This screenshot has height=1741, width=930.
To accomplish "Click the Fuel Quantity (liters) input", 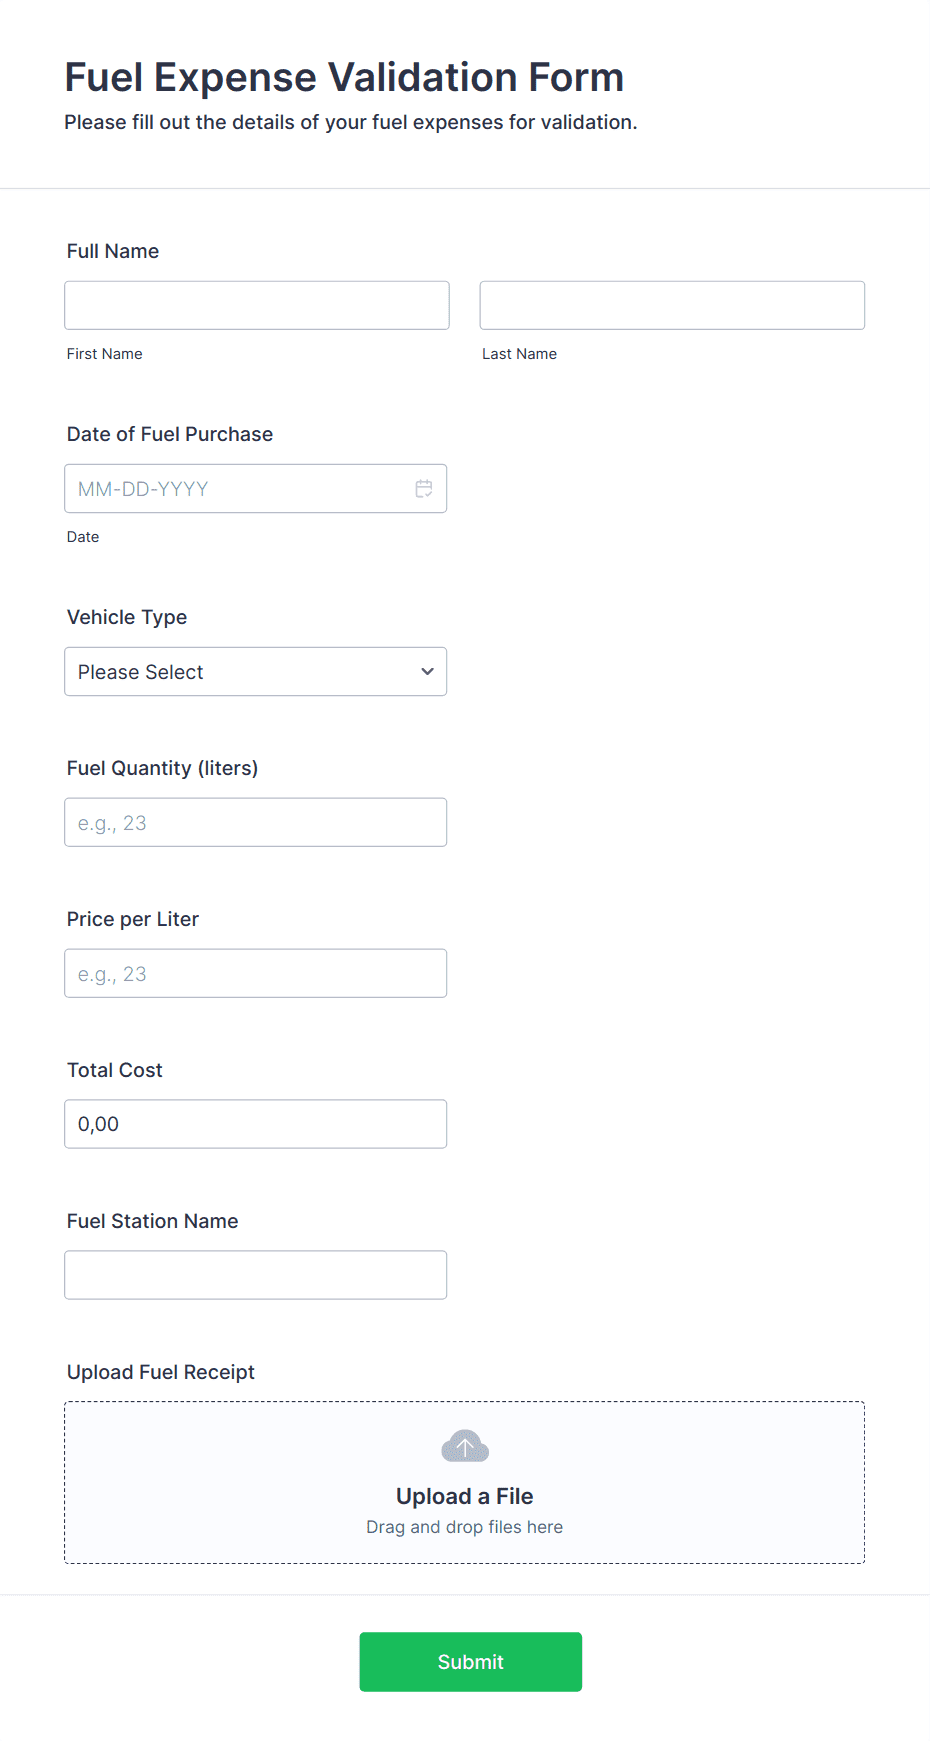I will pyautogui.click(x=255, y=822).
